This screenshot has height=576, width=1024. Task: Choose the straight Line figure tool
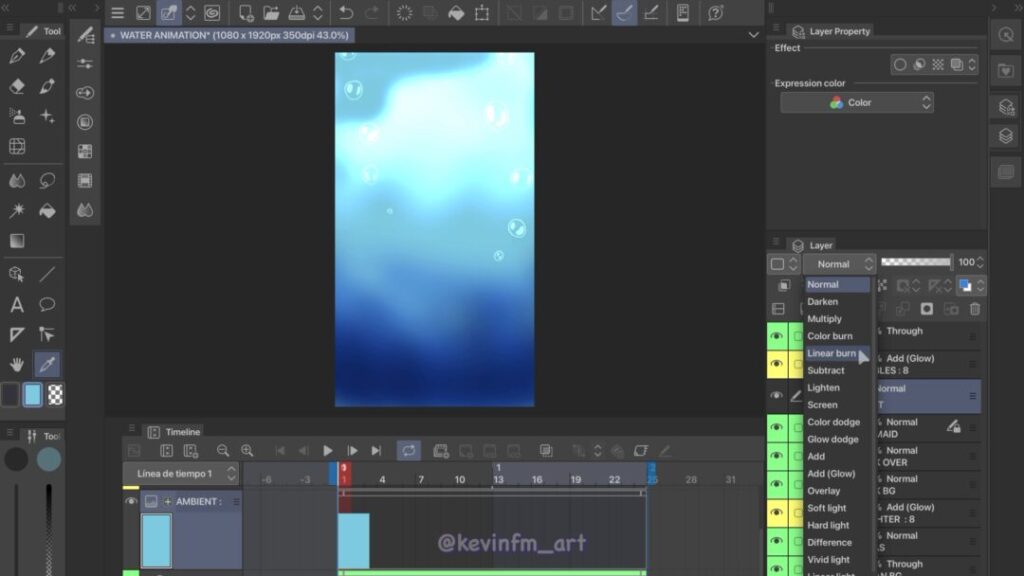coord(47,274)
